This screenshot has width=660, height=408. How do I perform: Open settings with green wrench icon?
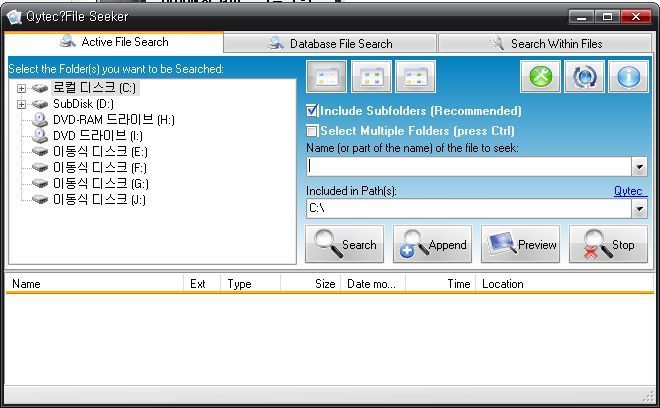coord(540,76)
